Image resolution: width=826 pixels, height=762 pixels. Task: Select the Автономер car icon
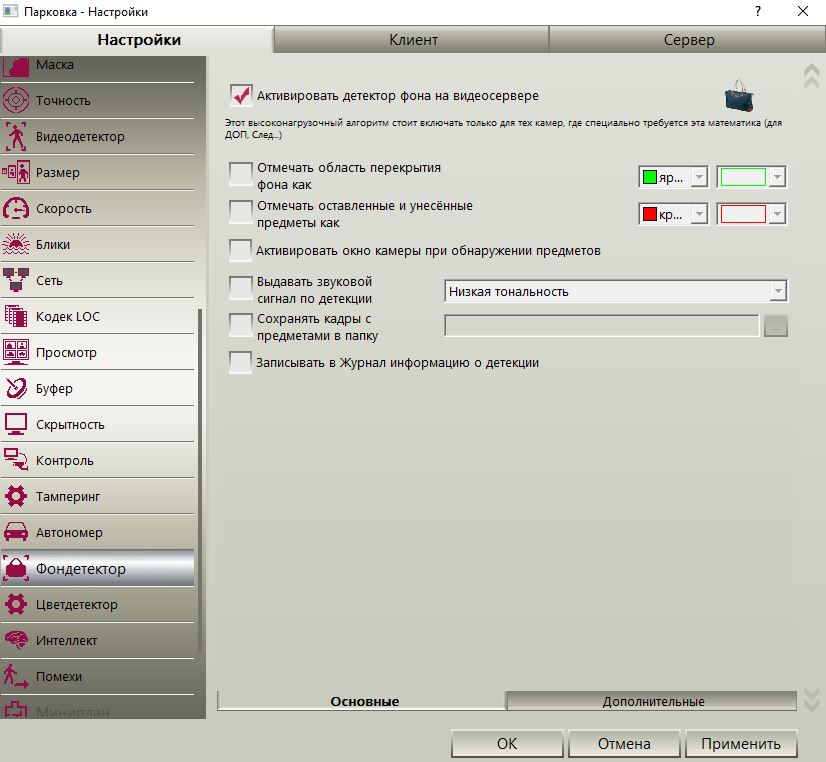[16, 532]
